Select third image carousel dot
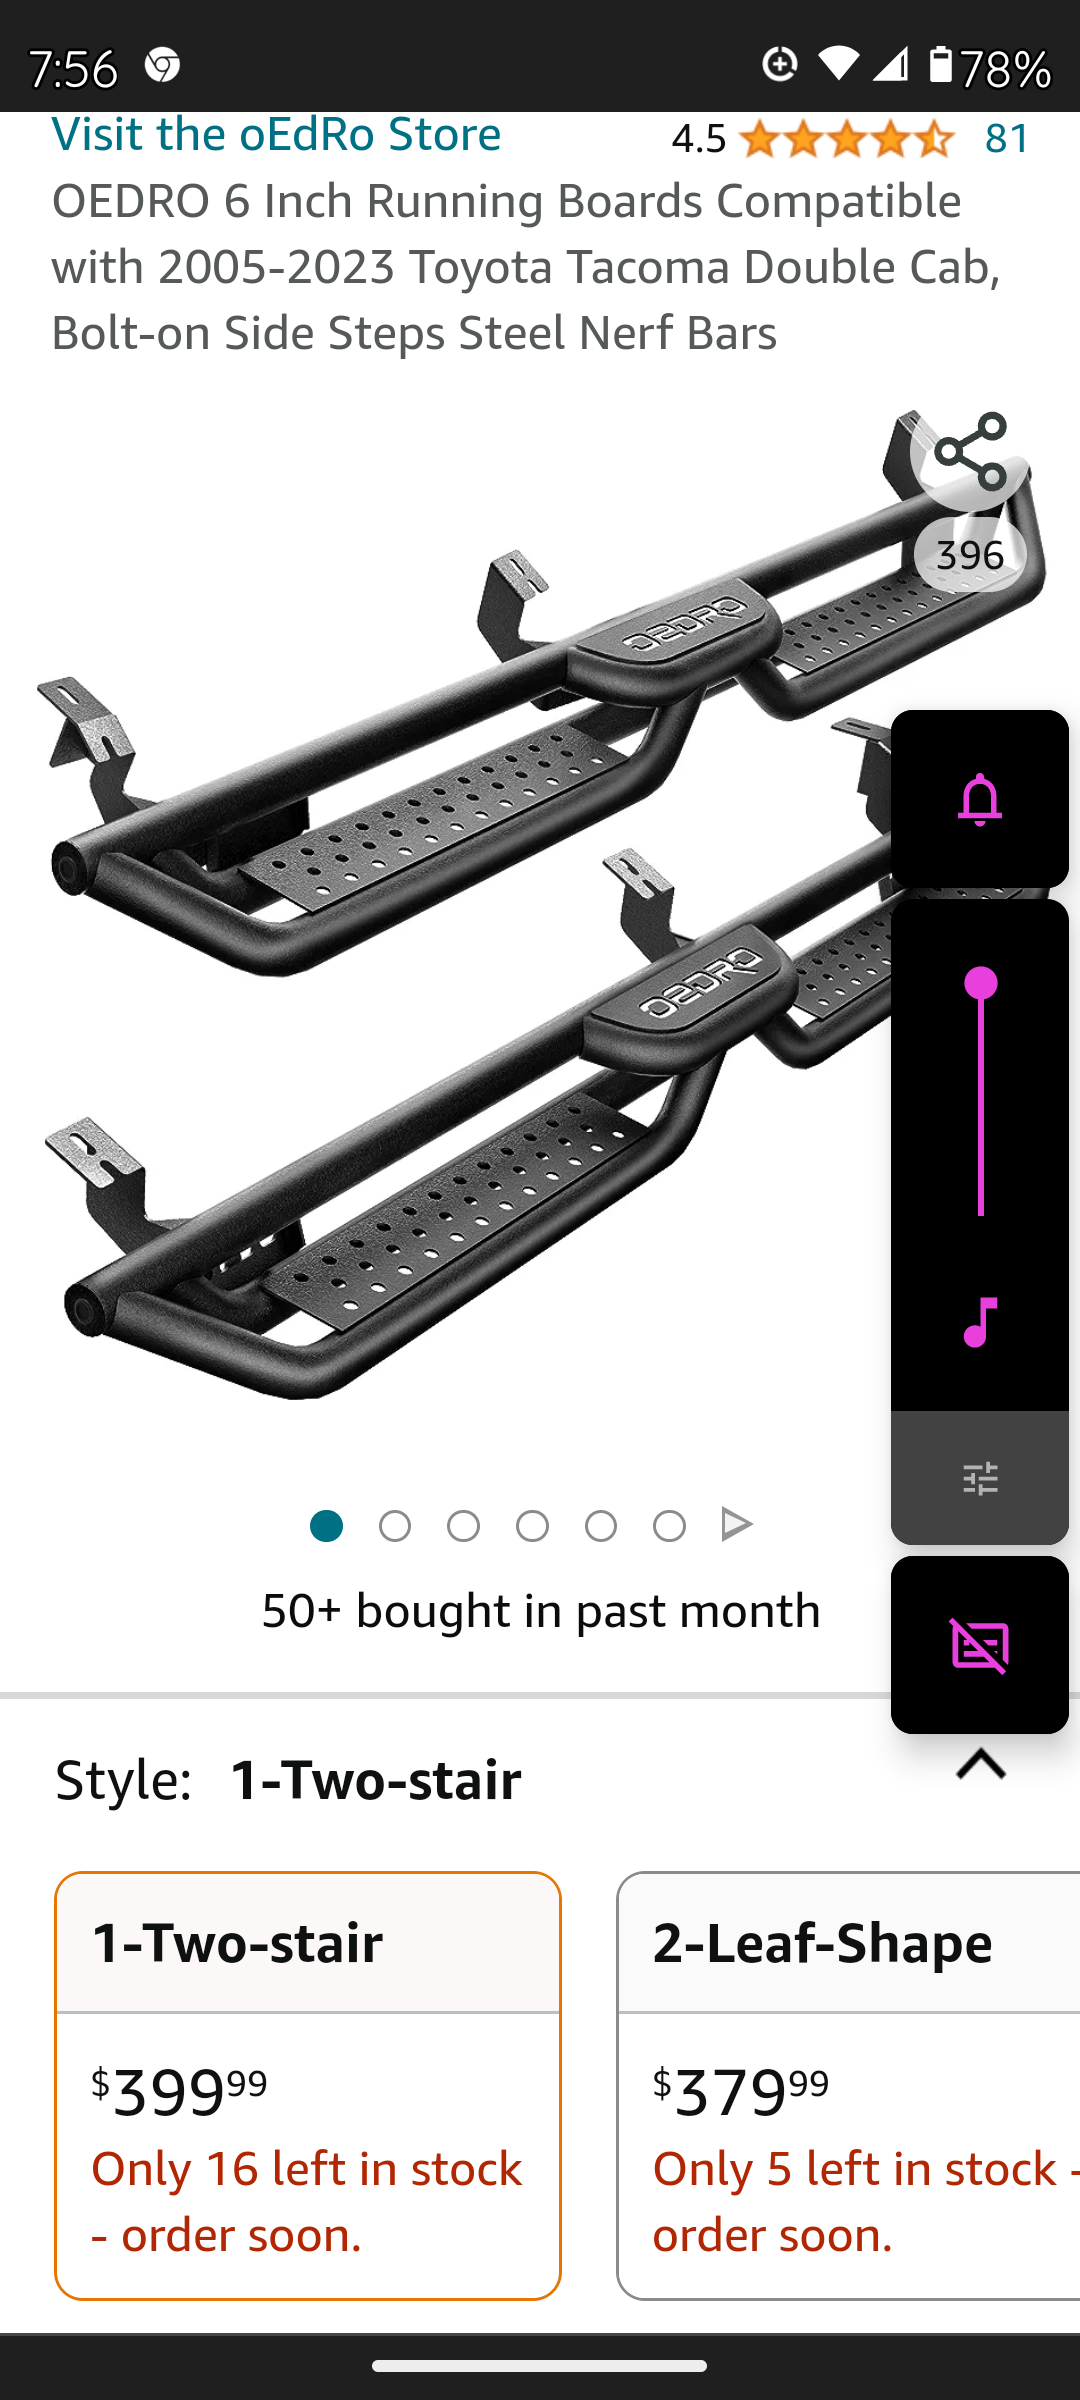This screenshot has height=2400, width=1080. [463, 1526]
